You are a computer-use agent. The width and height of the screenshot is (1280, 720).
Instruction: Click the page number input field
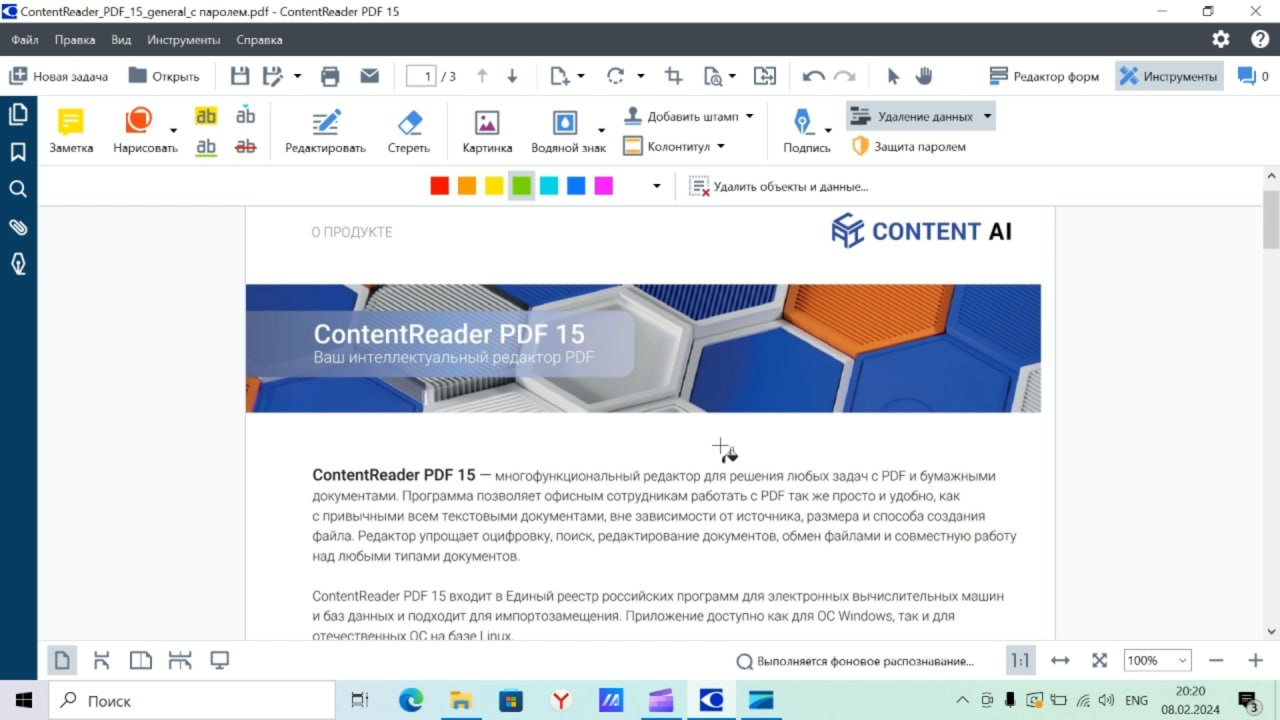(421, 75)
